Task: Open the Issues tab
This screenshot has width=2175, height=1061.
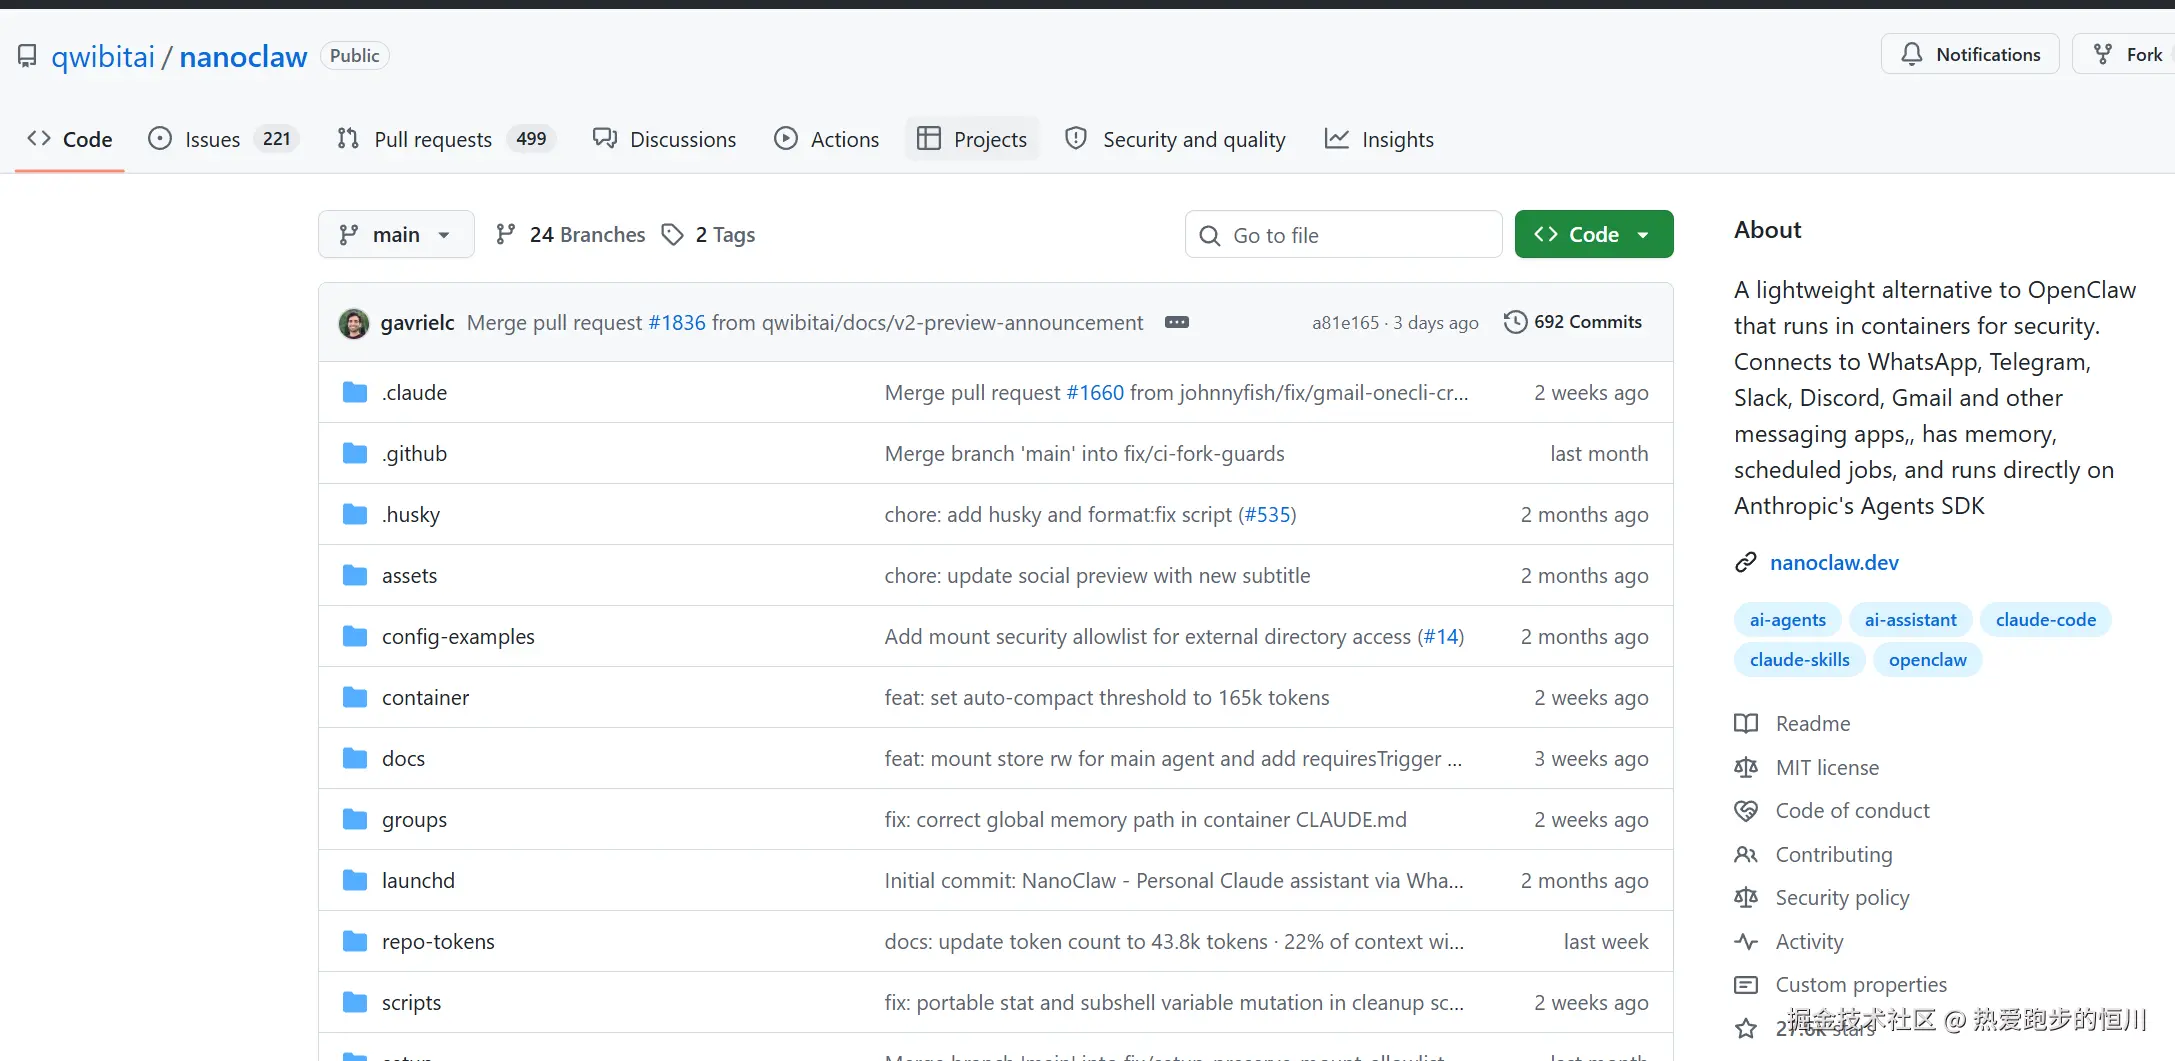Action: [x=223, y=139]
